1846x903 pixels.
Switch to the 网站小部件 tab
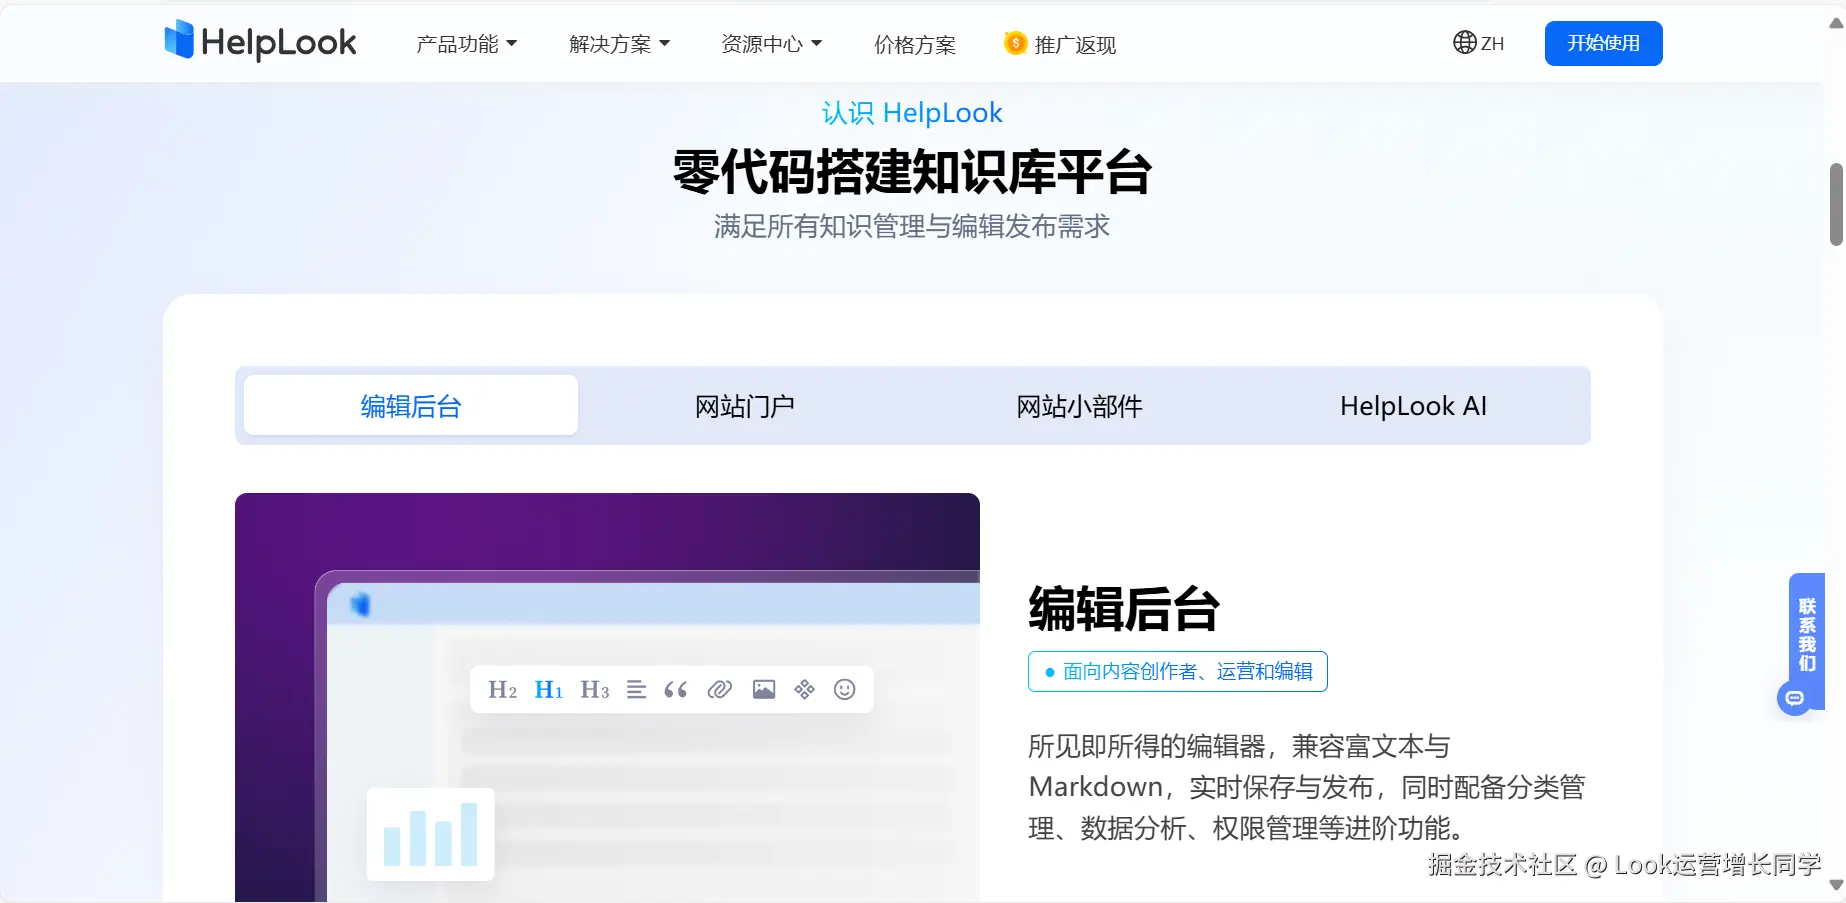coord(1079,405)
